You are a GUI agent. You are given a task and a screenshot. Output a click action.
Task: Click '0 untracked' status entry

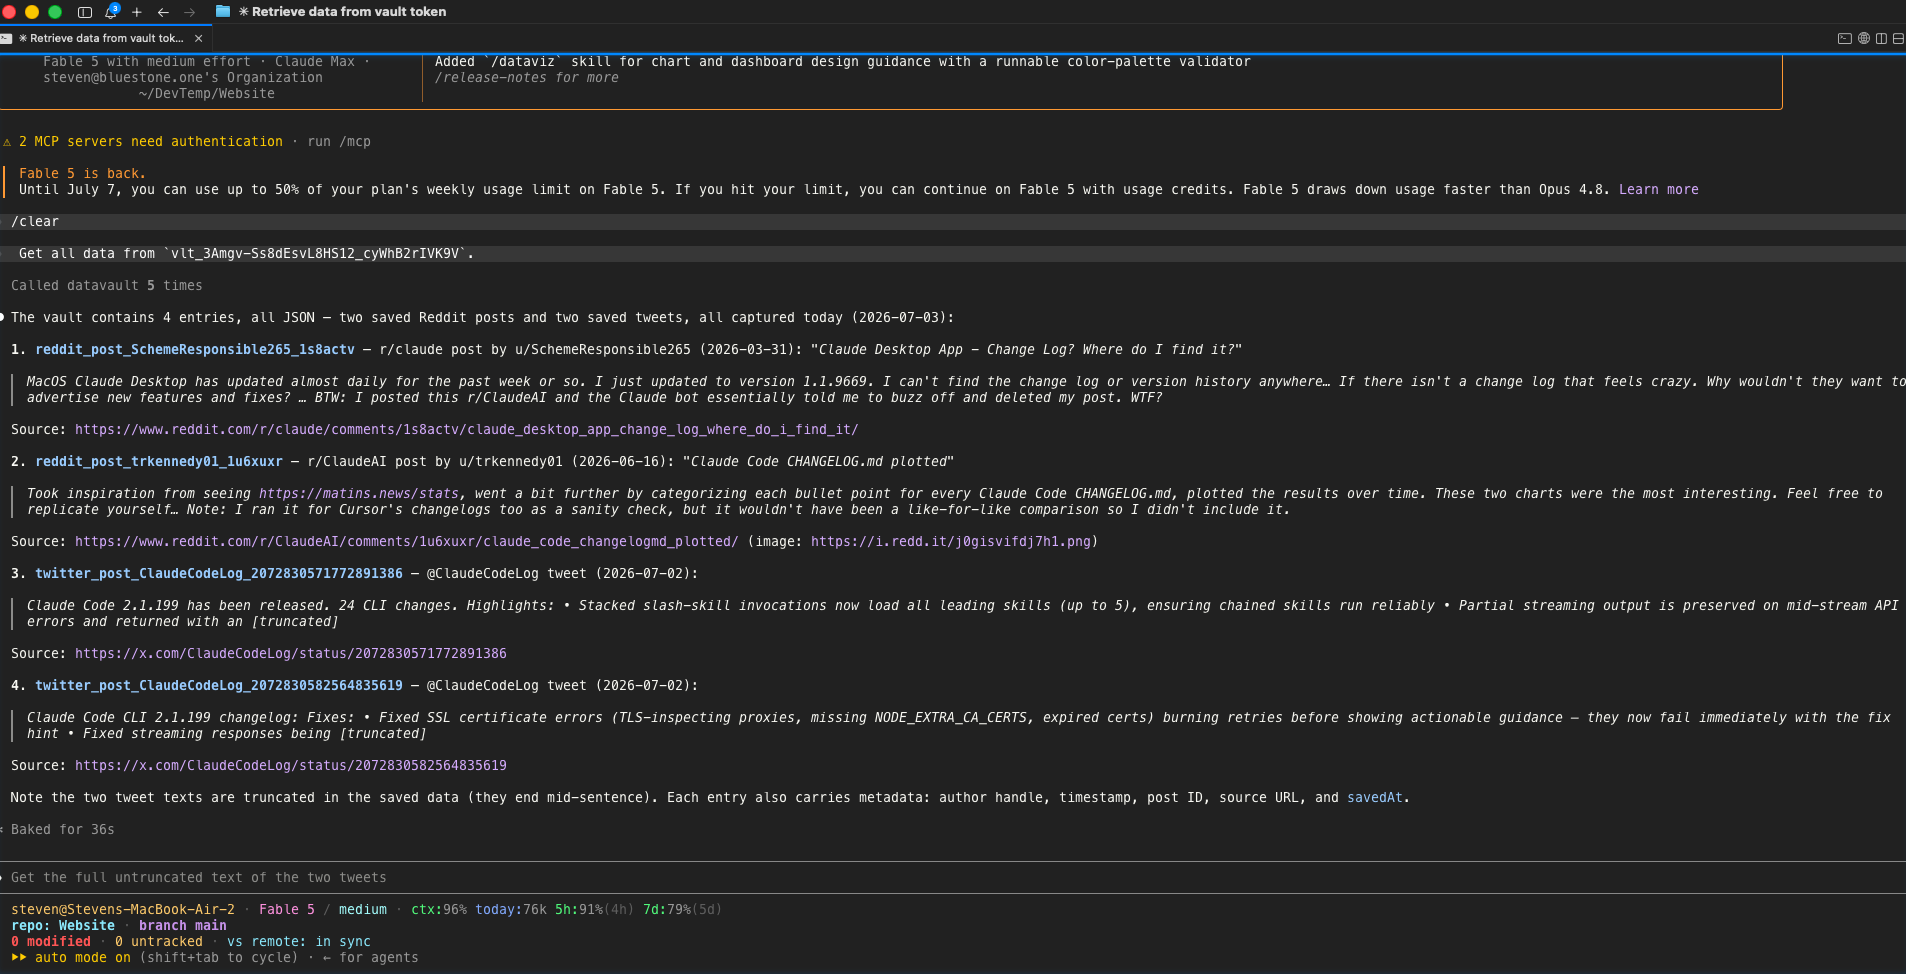coord(159,941)
